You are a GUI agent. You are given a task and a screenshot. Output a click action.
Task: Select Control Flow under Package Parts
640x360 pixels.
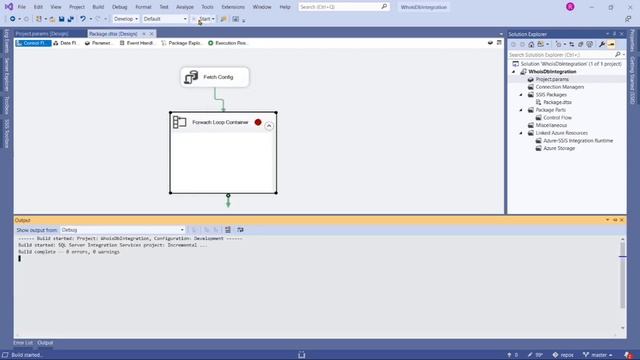click(x=557, y=118)
